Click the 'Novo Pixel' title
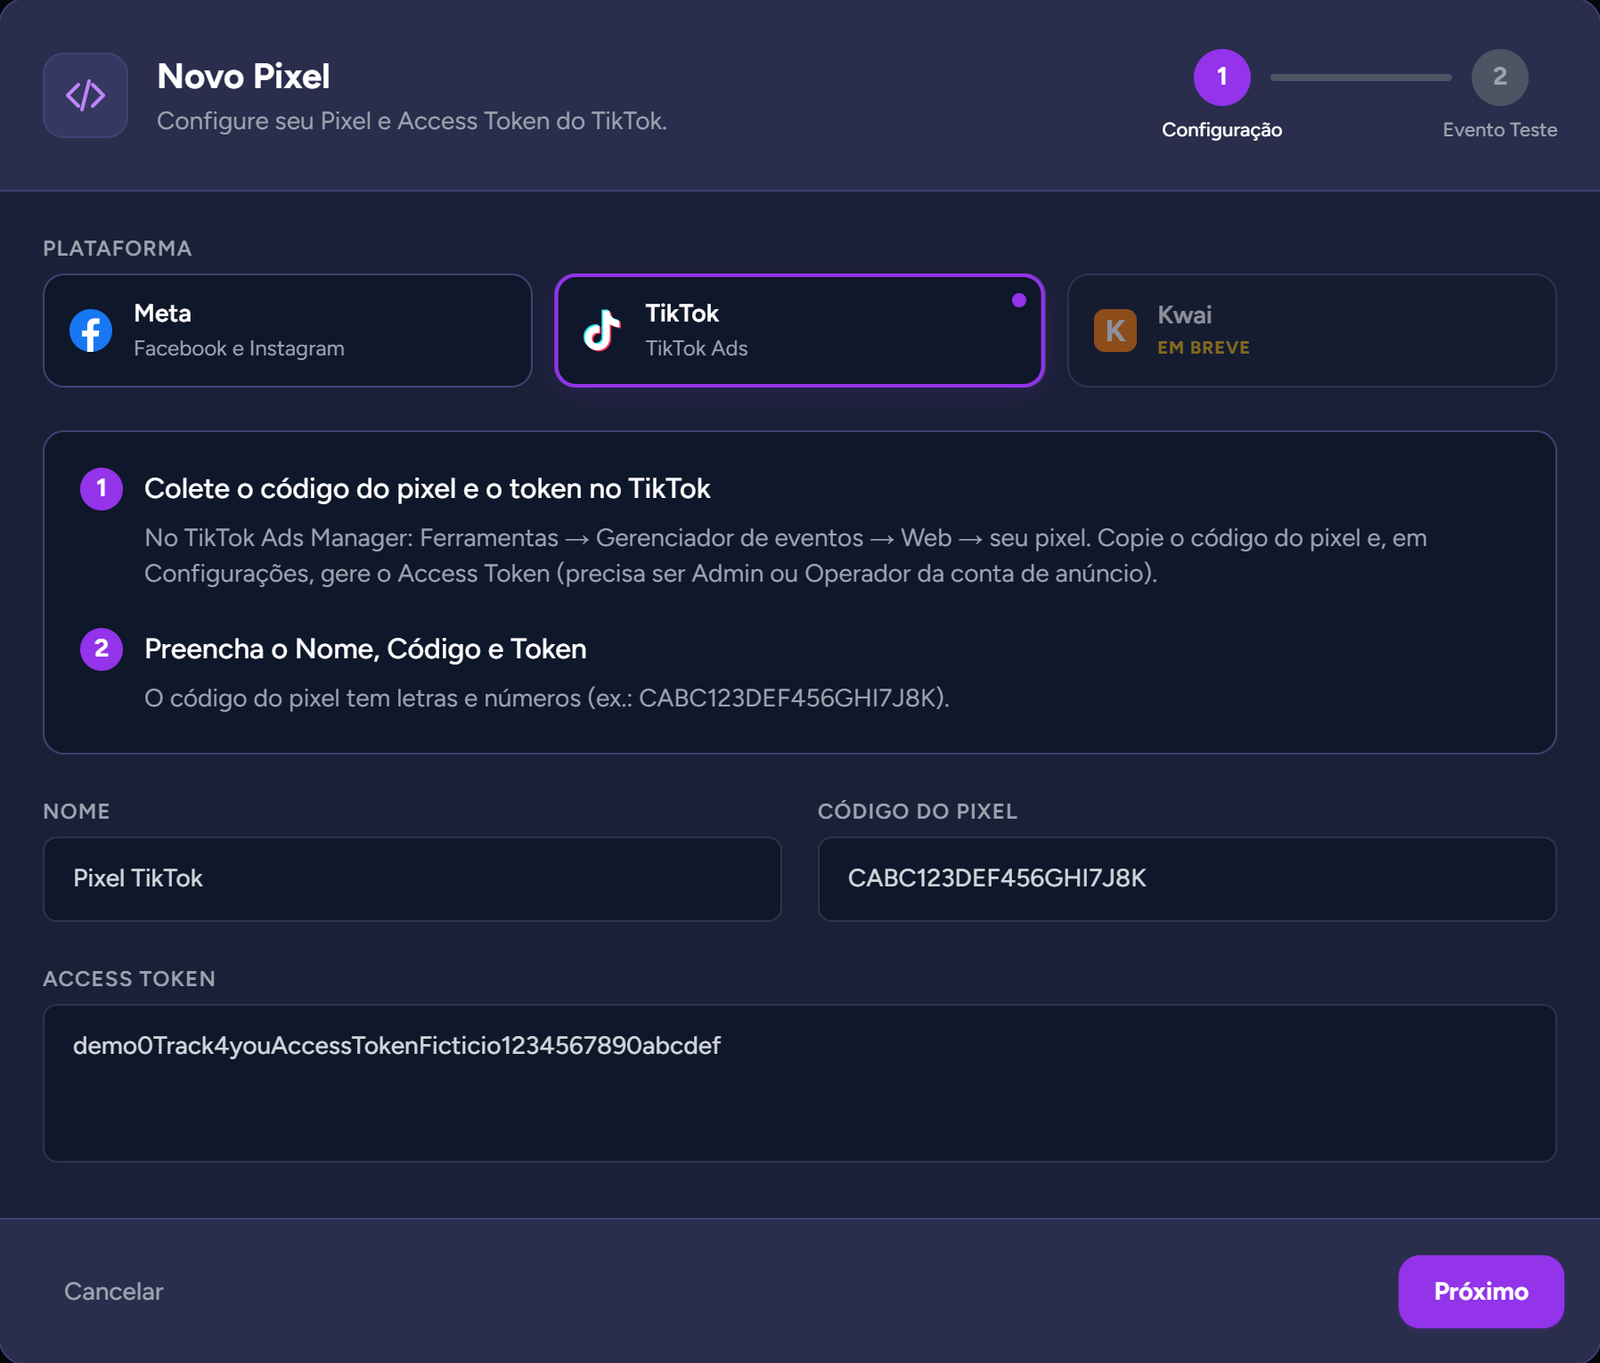Image resolution: width=1600 pixels, height=1363 pixels. (x=243, y=77)
